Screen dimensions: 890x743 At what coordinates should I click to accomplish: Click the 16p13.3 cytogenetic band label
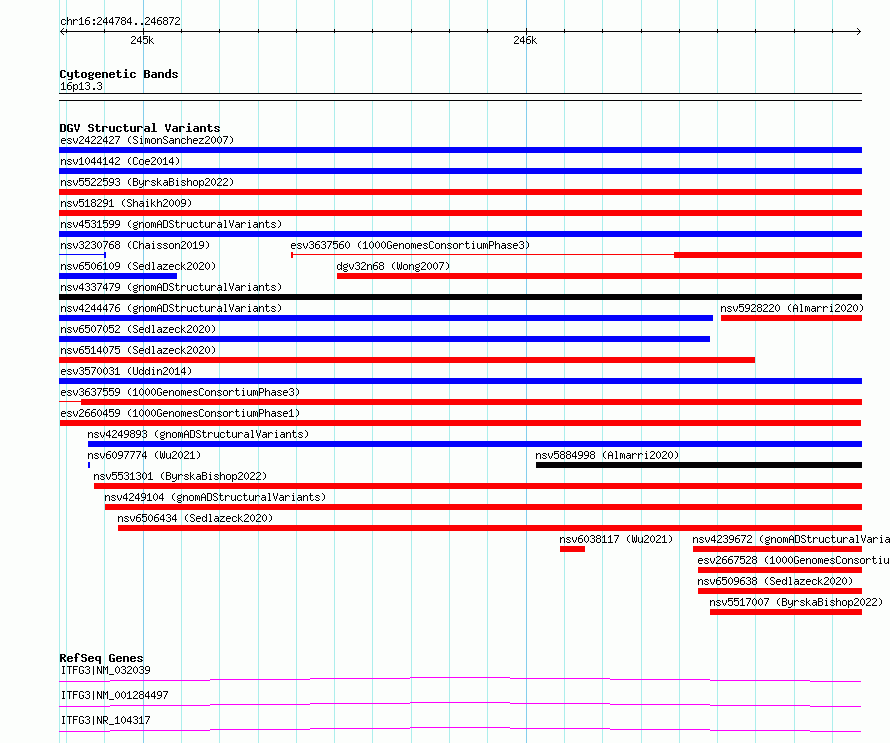pos(81,86)
